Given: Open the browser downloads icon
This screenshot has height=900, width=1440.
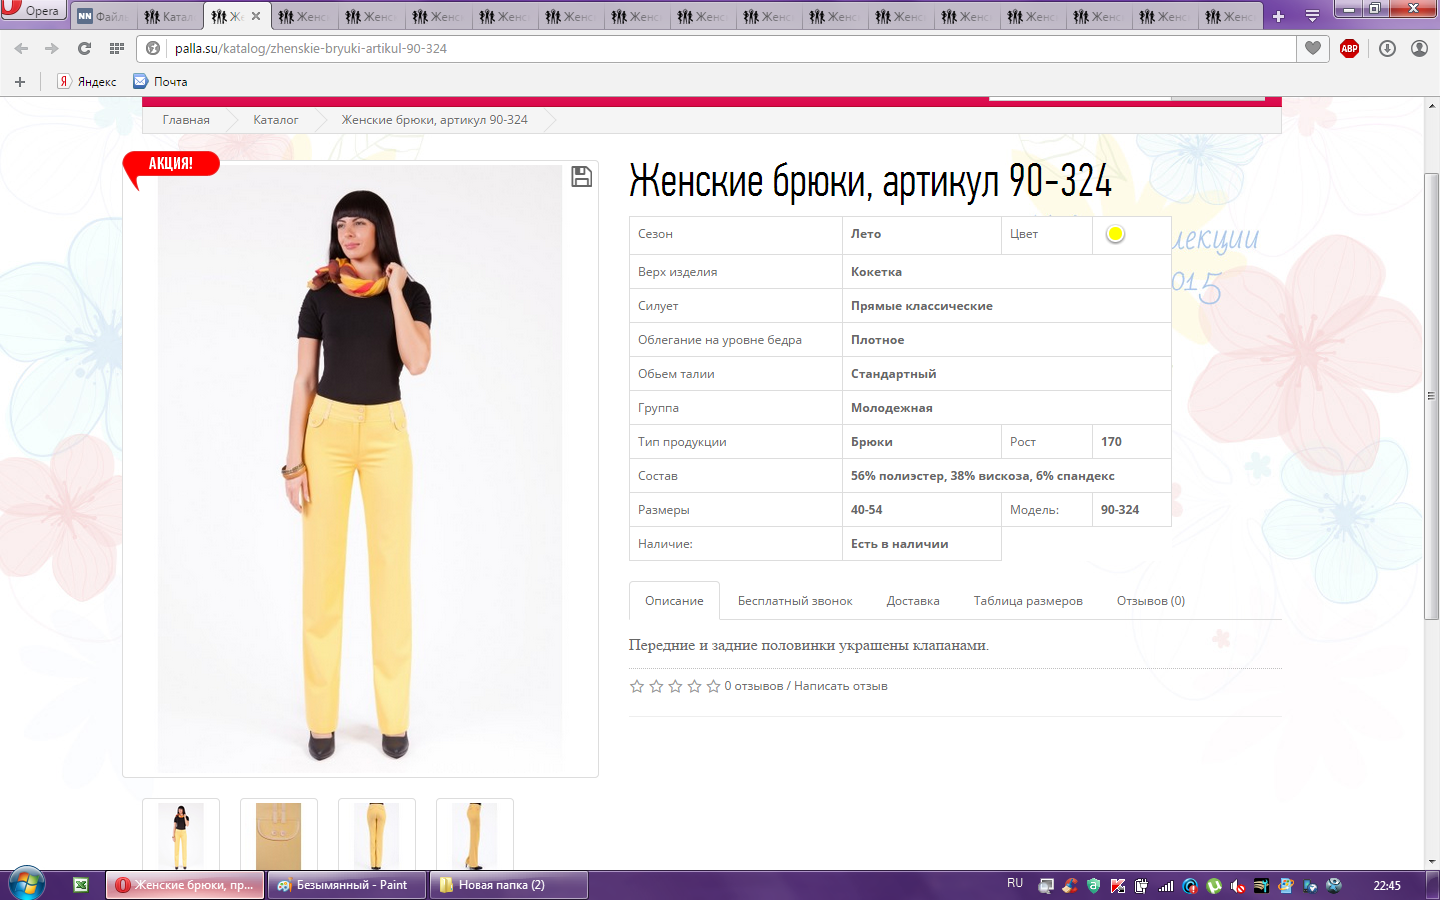Looking at the screenshot, I should tap(1387, 48).
